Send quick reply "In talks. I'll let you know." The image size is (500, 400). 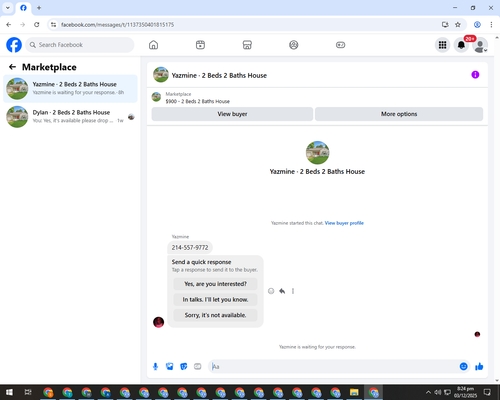[x=215, y=300]
